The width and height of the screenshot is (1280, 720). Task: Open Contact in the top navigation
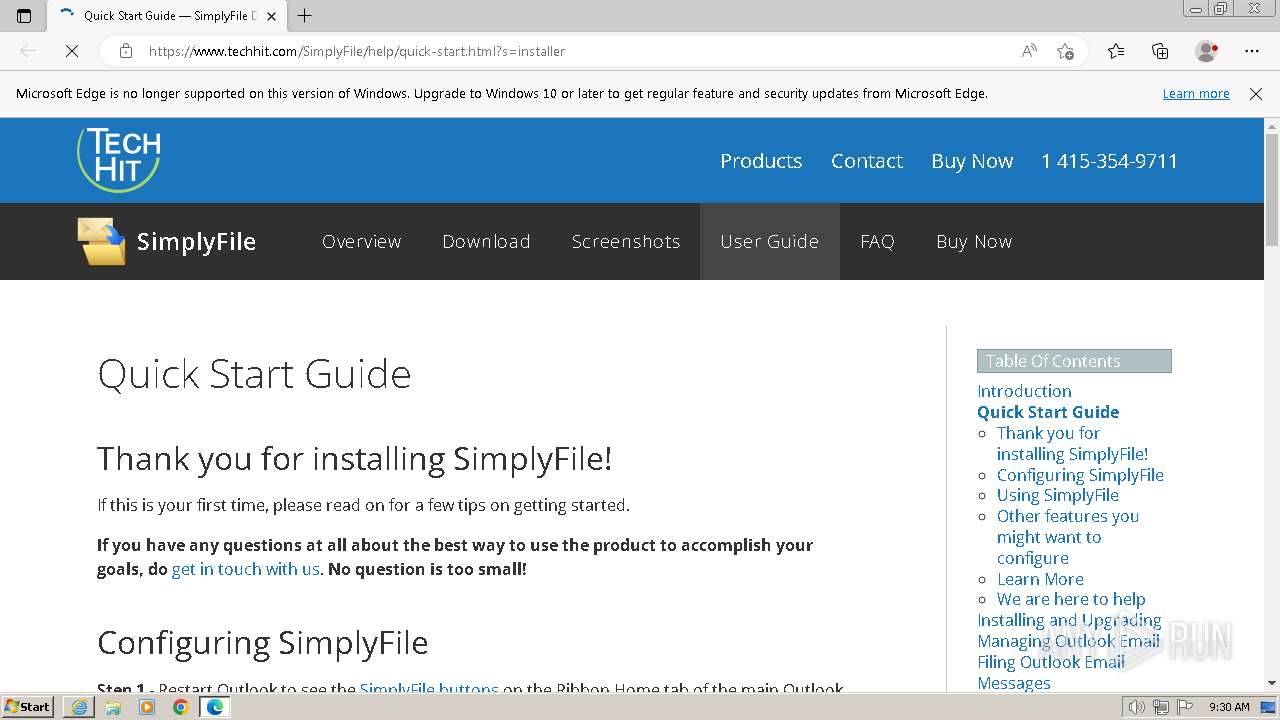[x=867, y=161]
